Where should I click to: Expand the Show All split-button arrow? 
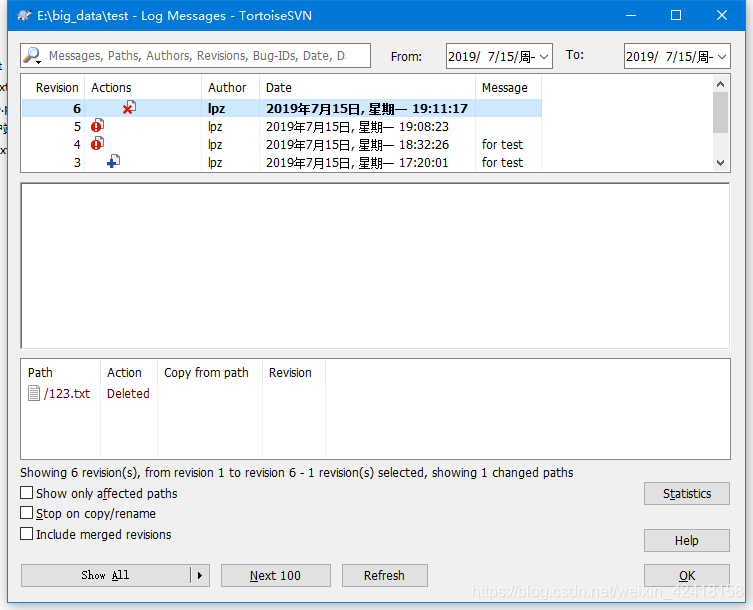[x=200, y=575]
